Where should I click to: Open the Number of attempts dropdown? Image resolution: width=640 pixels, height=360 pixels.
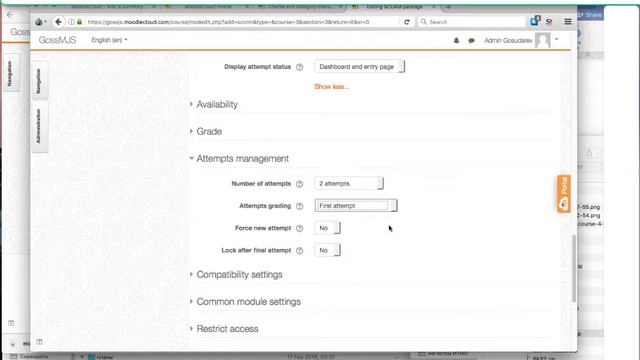[x=349, y=184]
